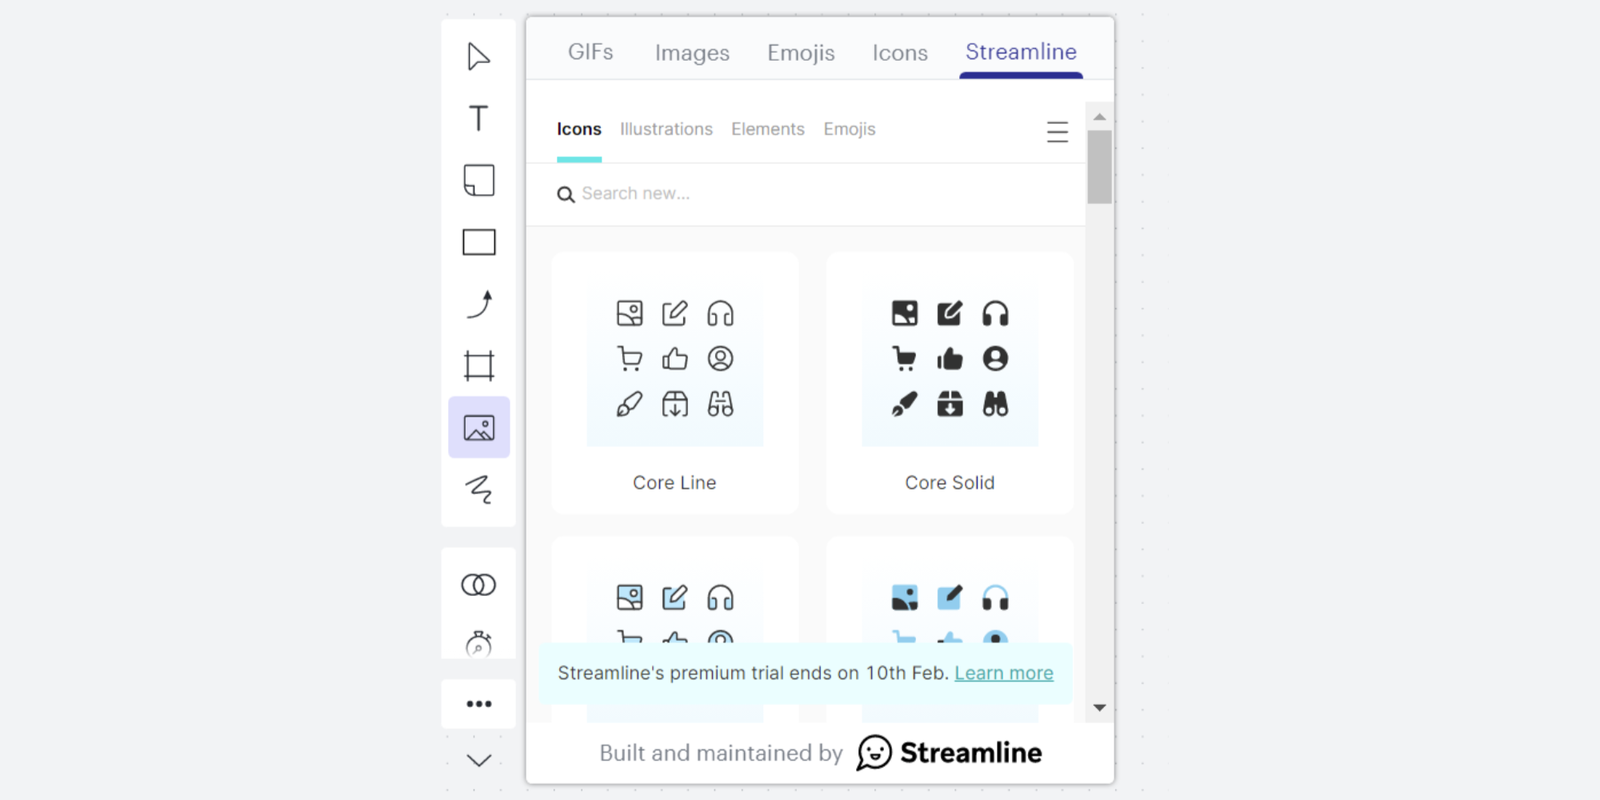Screen dimensions: 1600x800
Task: Click shopping cart icon in Core Line set
Action: (630, 359)
